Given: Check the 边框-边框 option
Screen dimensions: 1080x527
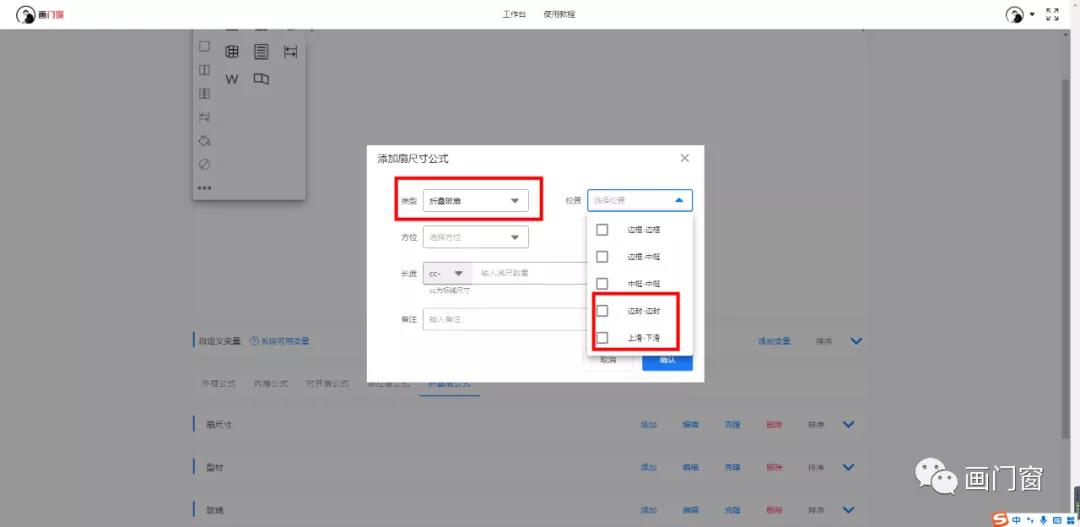Looking at the screenshot, I should point(602,229).
